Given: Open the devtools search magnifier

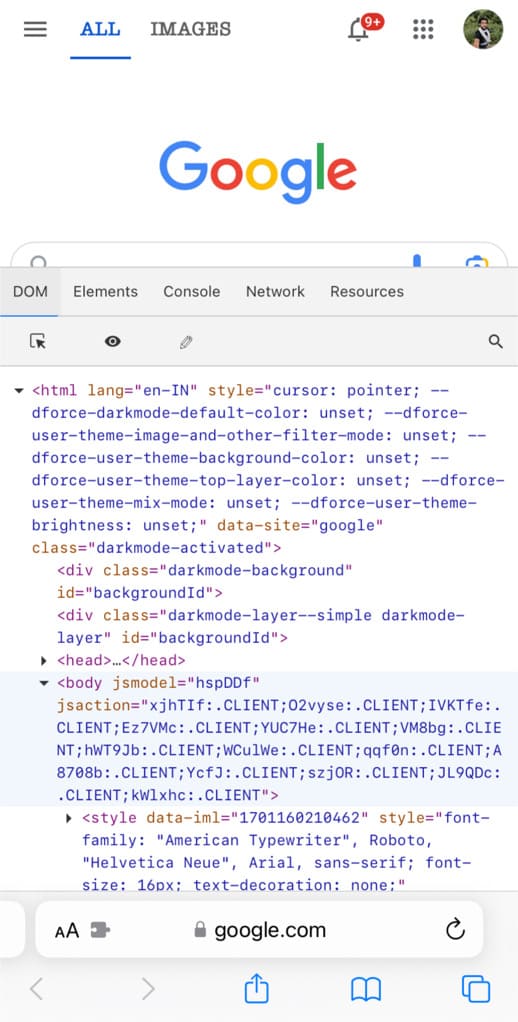Looking at the screenshot, I should pyautogui.click(x=496, y=341).
